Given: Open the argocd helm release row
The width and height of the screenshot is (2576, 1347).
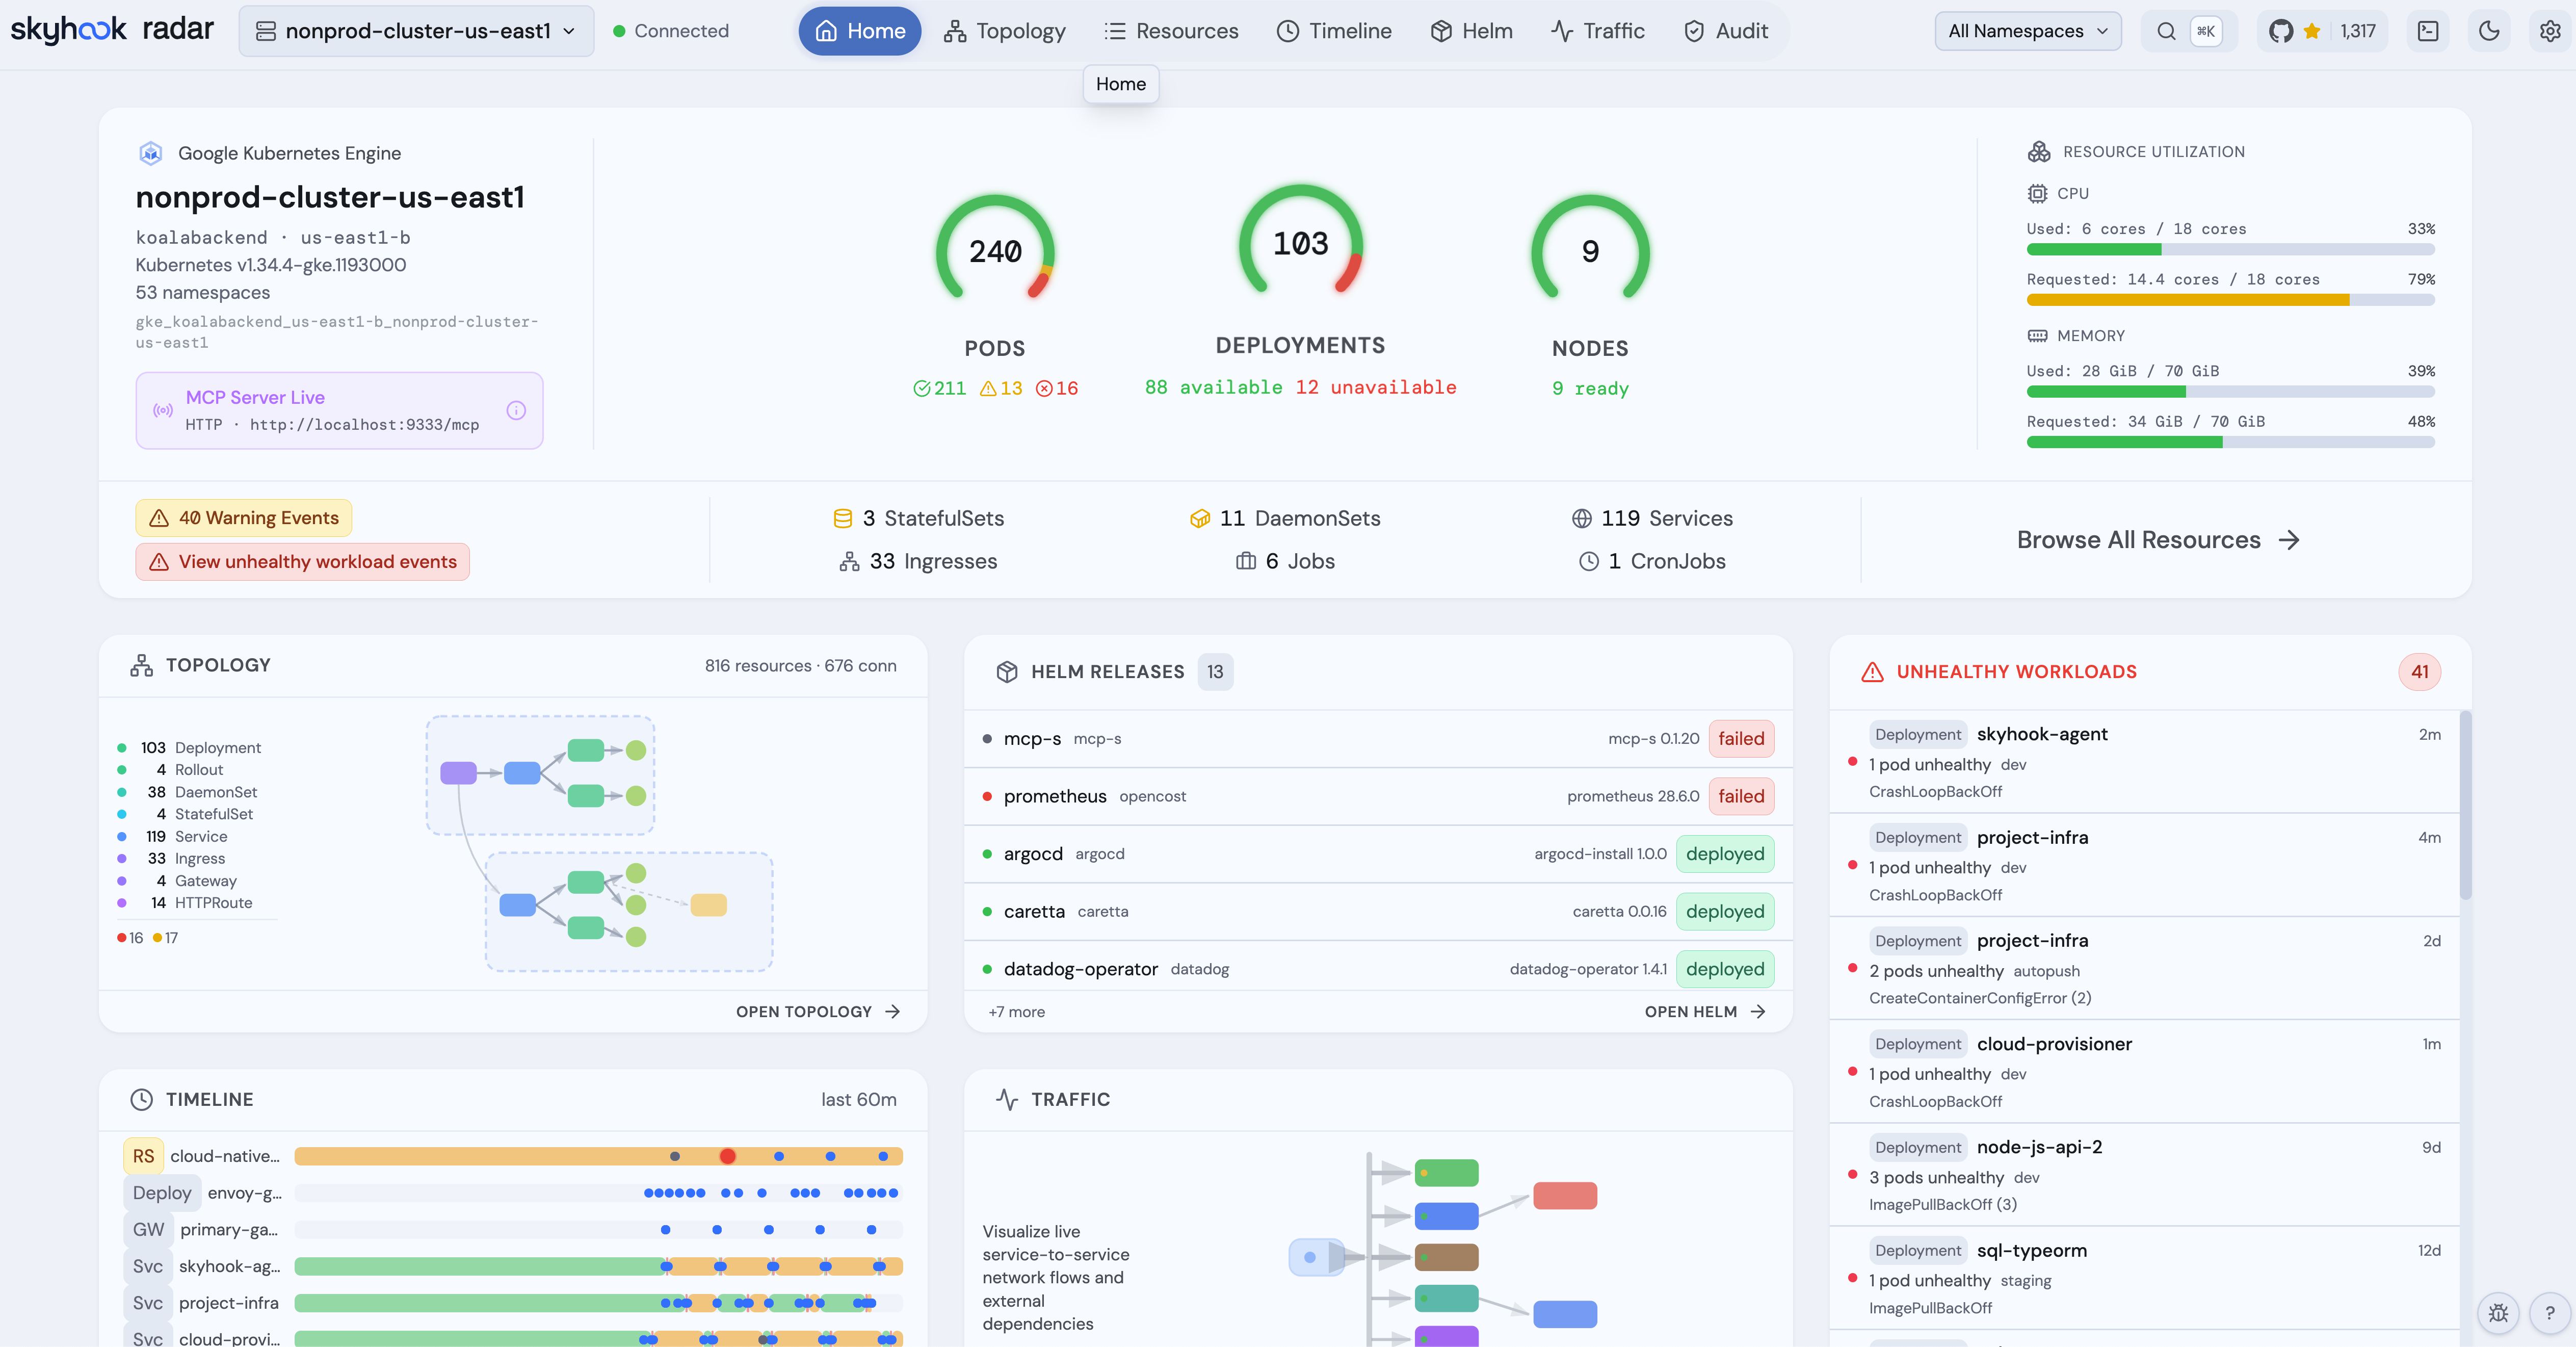Looking at the screenshot, I should [x=1378, y=854].
